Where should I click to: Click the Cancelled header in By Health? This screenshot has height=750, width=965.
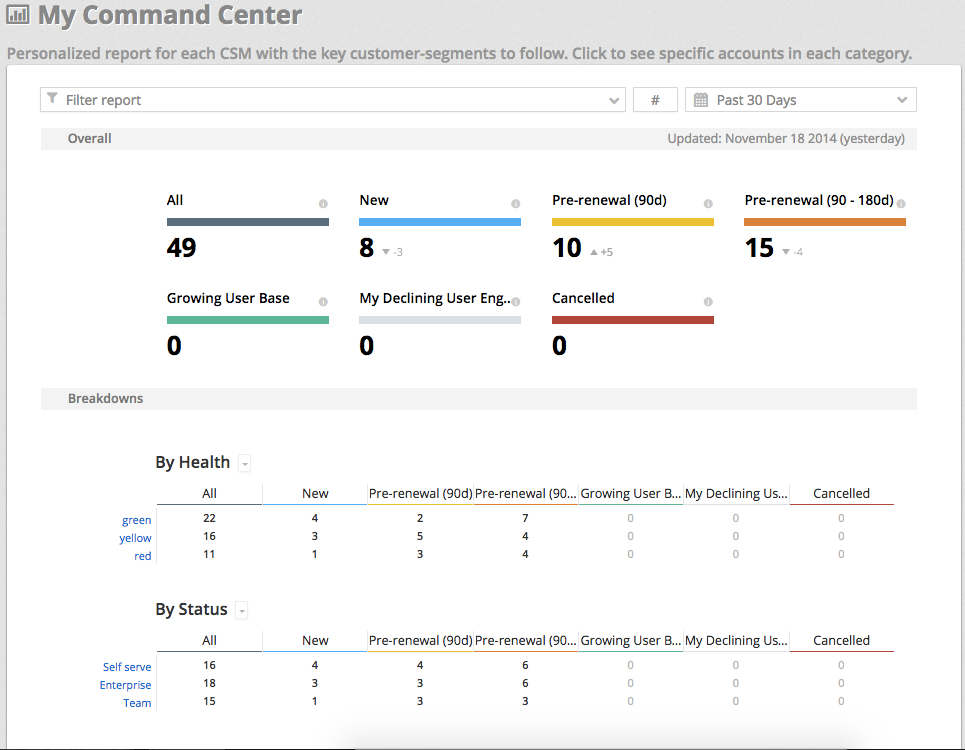(841, 493)
